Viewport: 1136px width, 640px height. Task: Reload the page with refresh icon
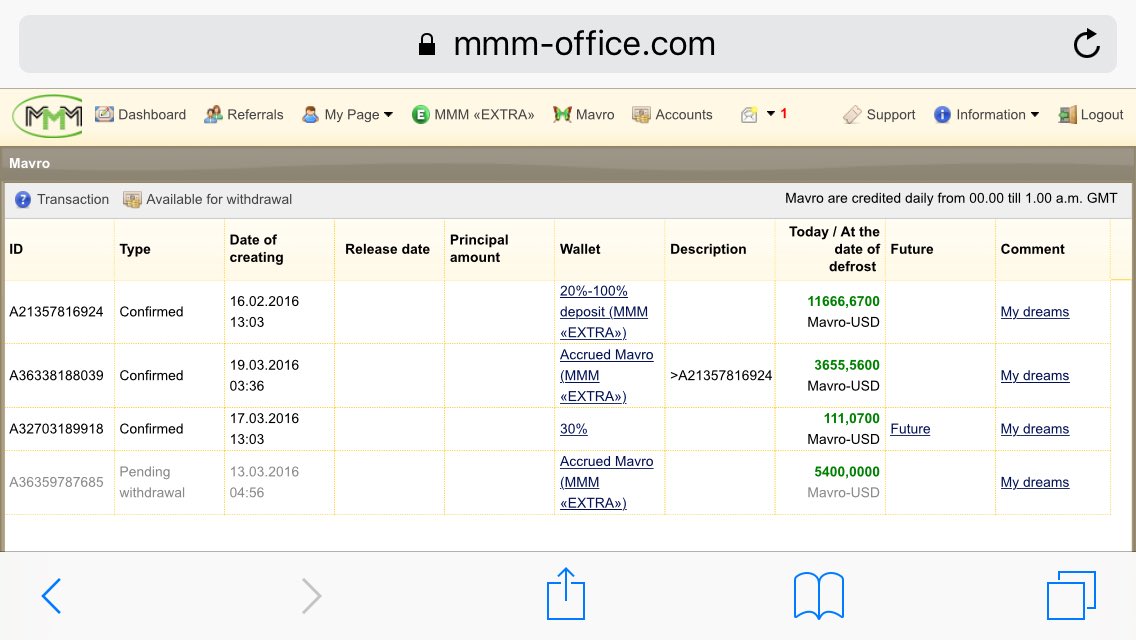(x=1086, y=43)
